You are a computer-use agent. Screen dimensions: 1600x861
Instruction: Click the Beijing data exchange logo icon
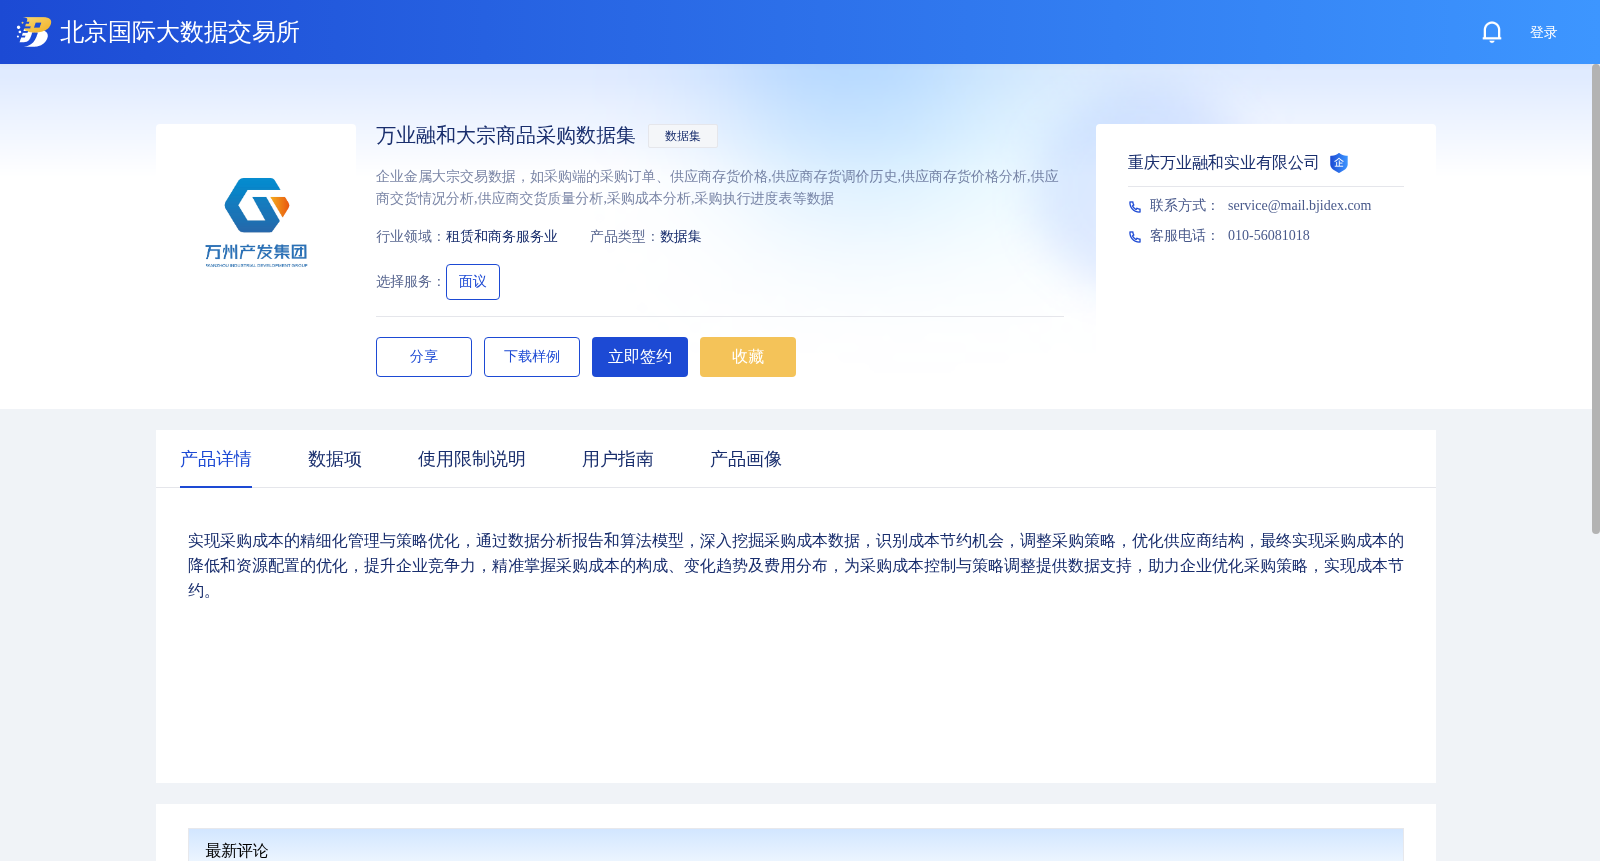(33, 32)
